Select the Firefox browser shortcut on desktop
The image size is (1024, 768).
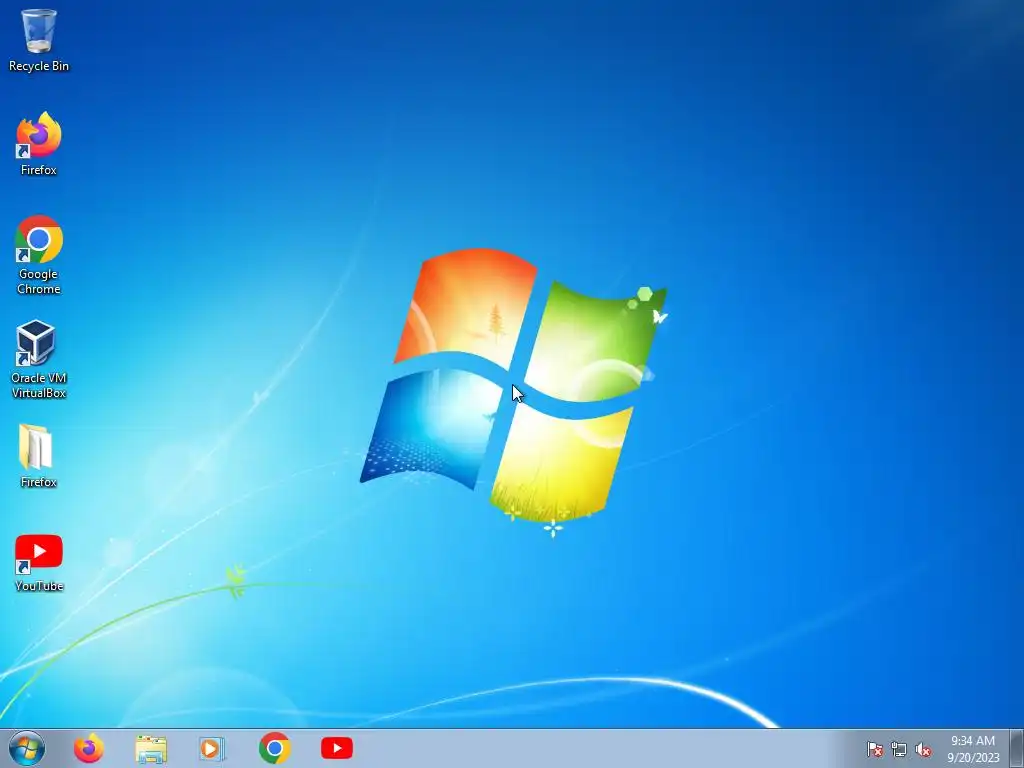39,144
